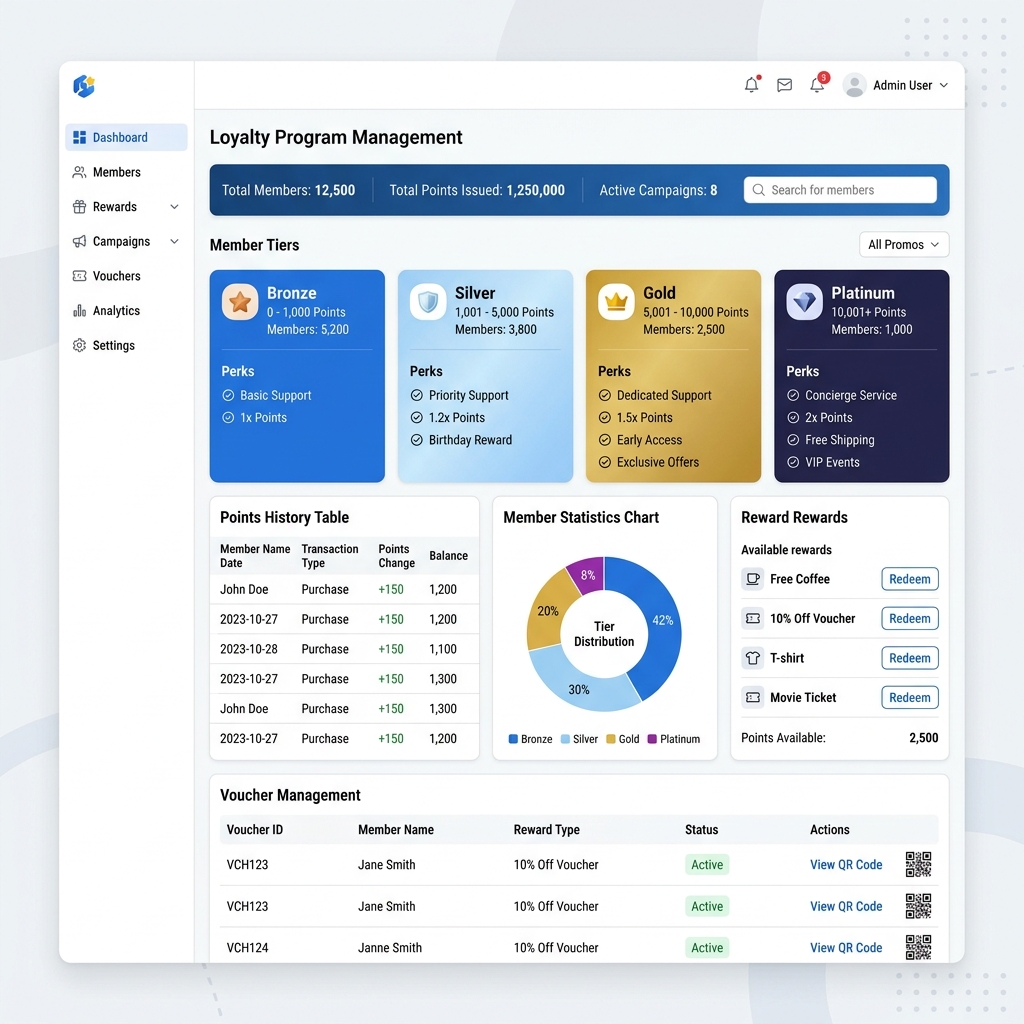View QR Code in first VCH123 row
Screen dimensions: 1024x1024
tap(846, 865)
